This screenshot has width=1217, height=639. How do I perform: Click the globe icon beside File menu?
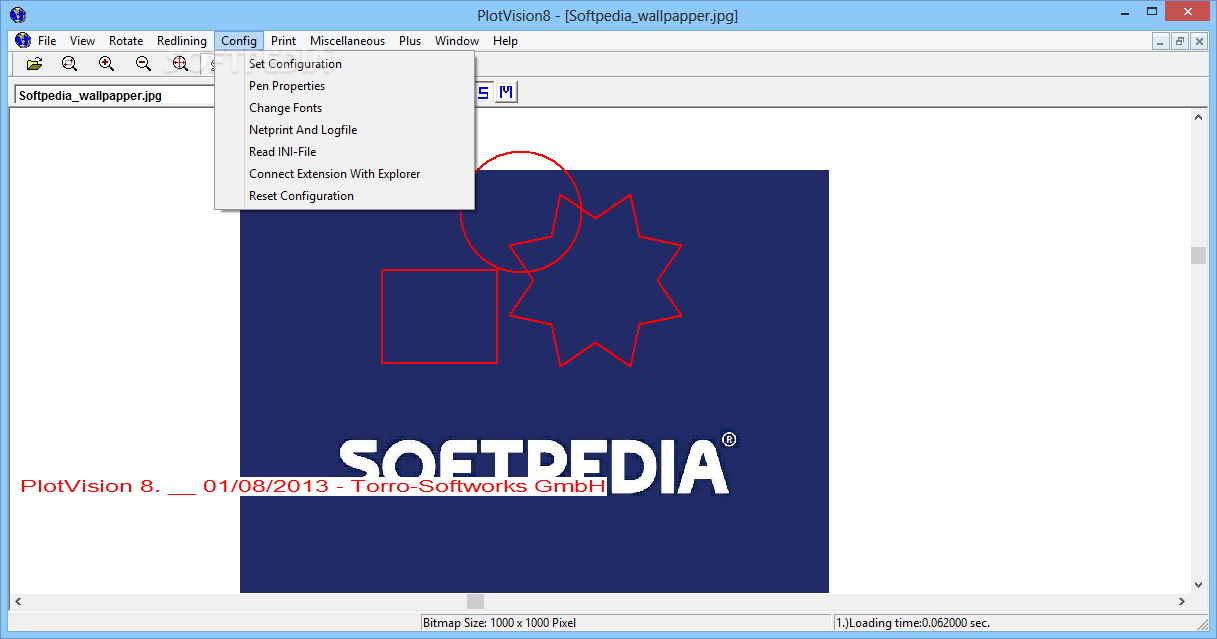click(x=23, y=41)
